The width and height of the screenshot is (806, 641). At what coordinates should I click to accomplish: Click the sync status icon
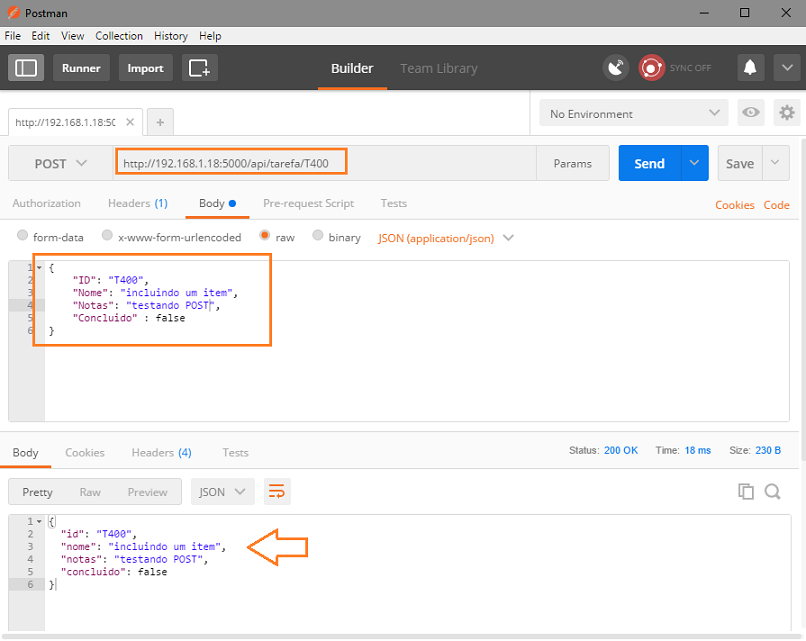click(651, 68)
